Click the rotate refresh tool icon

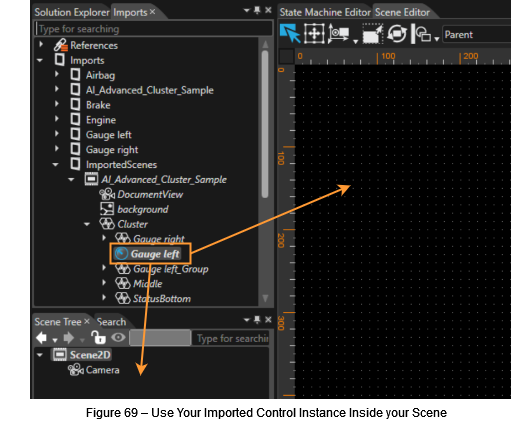[x=397, y=34]
